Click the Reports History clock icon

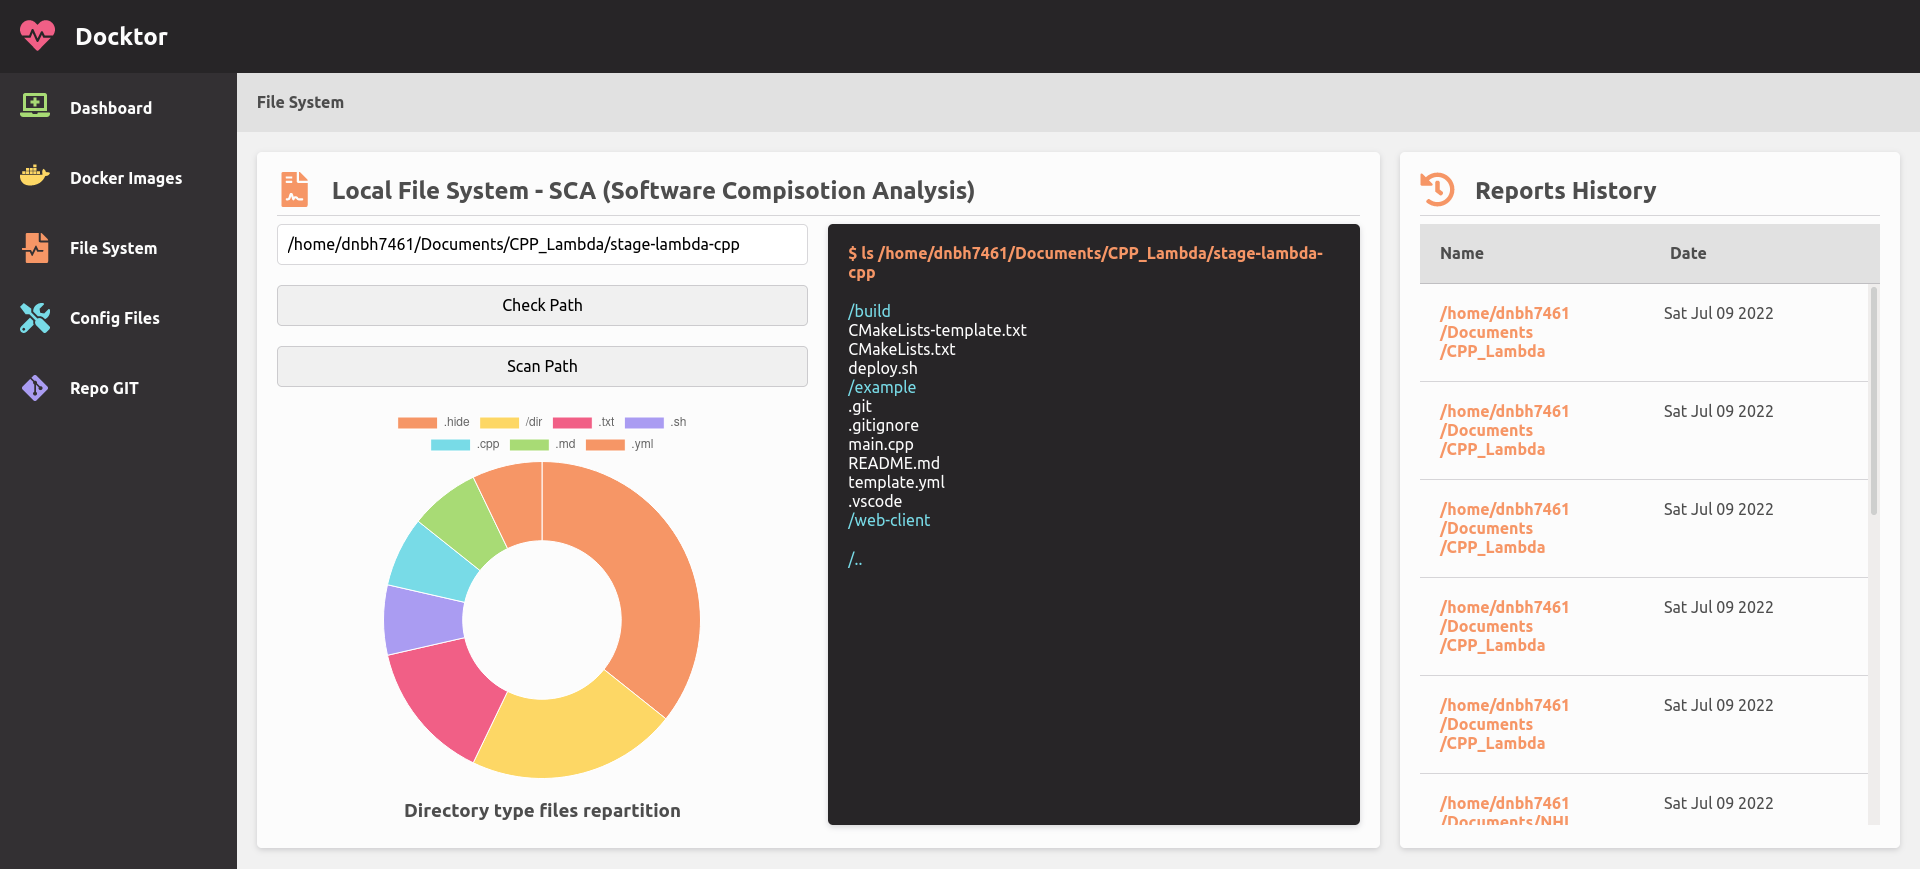[x=1438, y=189]
